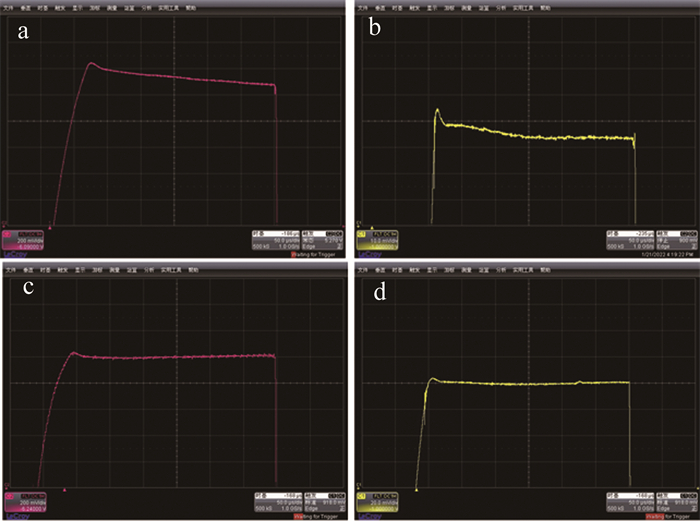
Task: Click the yellow trigger delay marker in panel d
Action: coord(416,490)
